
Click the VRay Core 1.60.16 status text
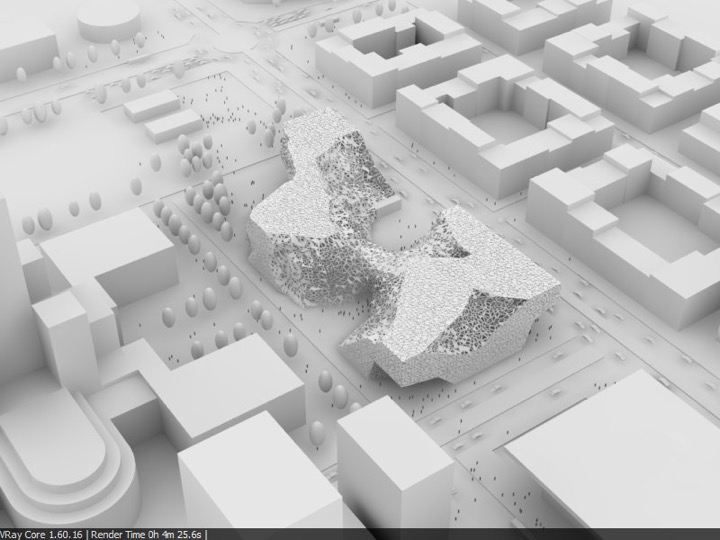42,534
